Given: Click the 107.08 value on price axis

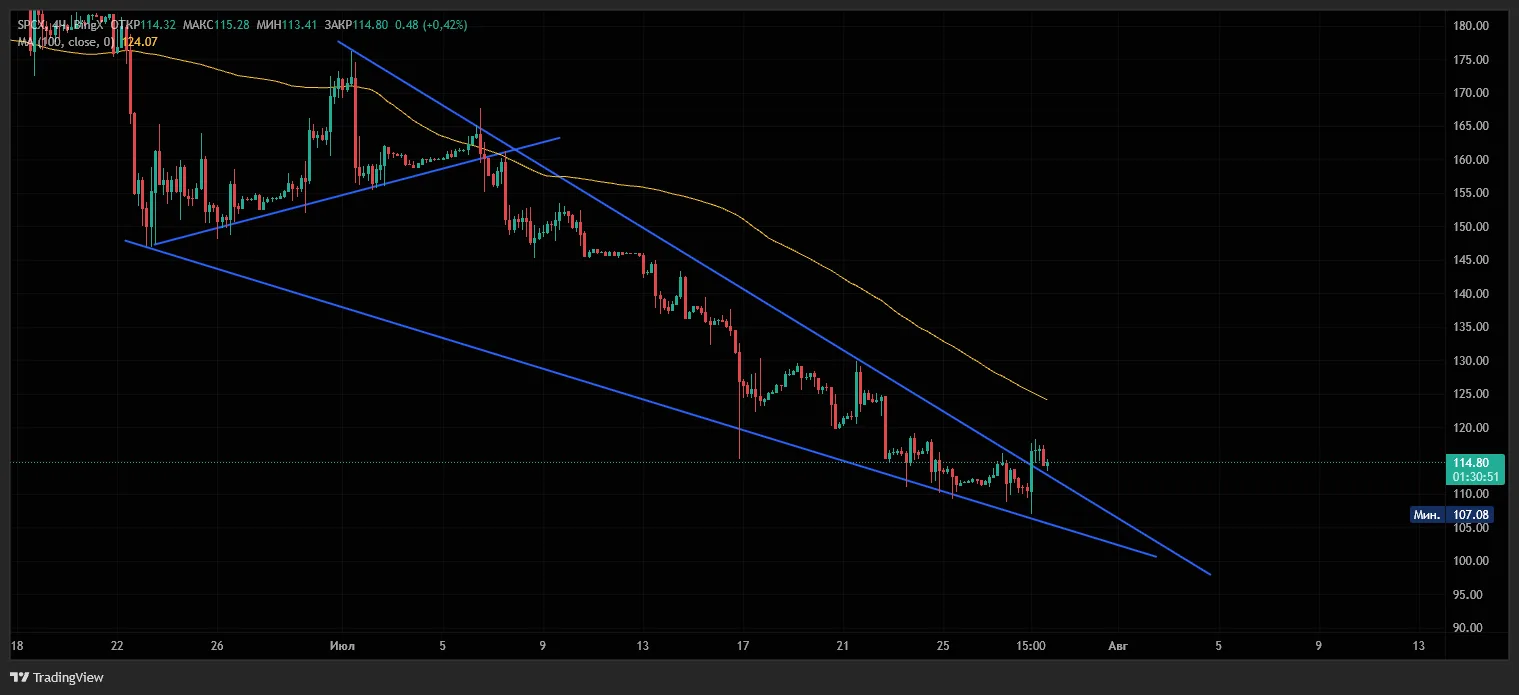Looking at the screenshot, I should click(1472, 515).
